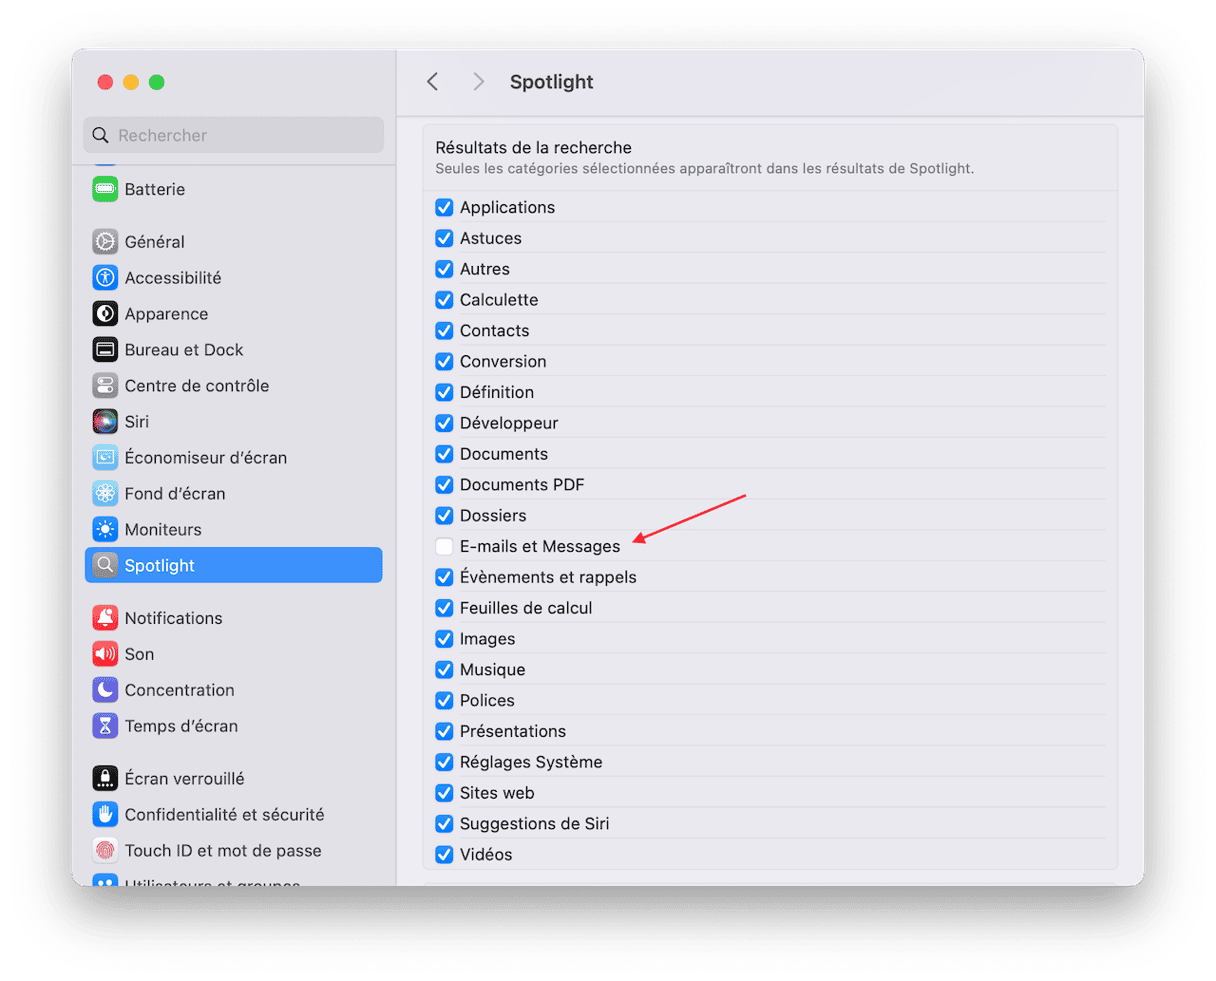Select Confidentialité et sécurité in sidebar
Image resolution: width=1216 pixels, height=981 pixels.
pos(234,815)
